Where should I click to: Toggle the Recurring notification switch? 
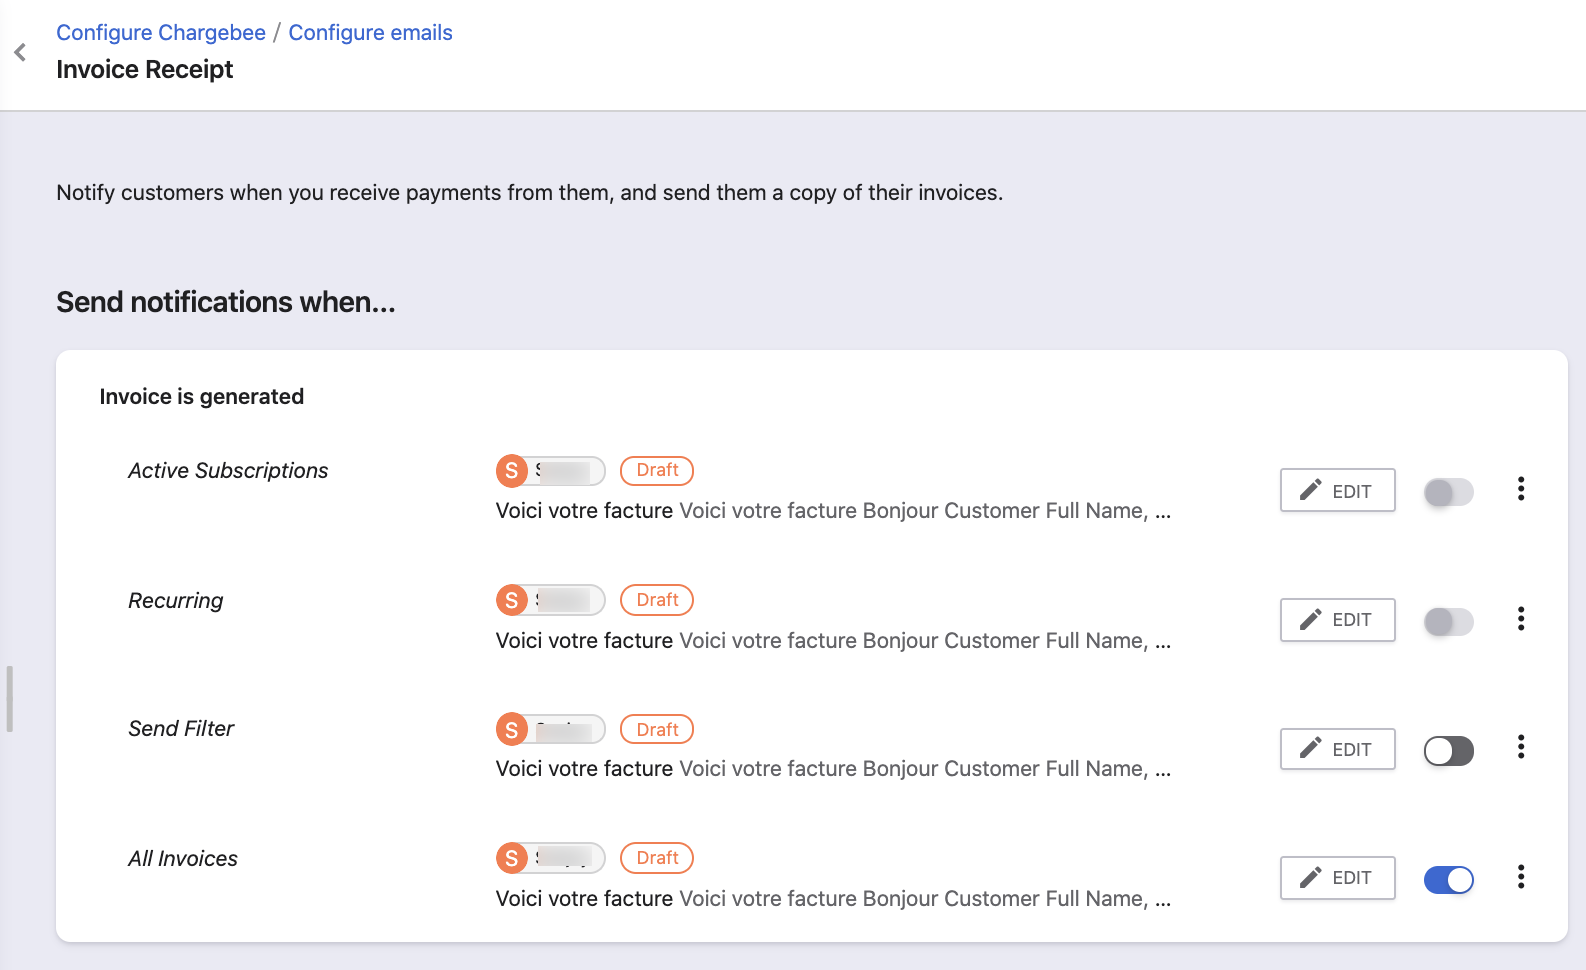coord(1448,622)
